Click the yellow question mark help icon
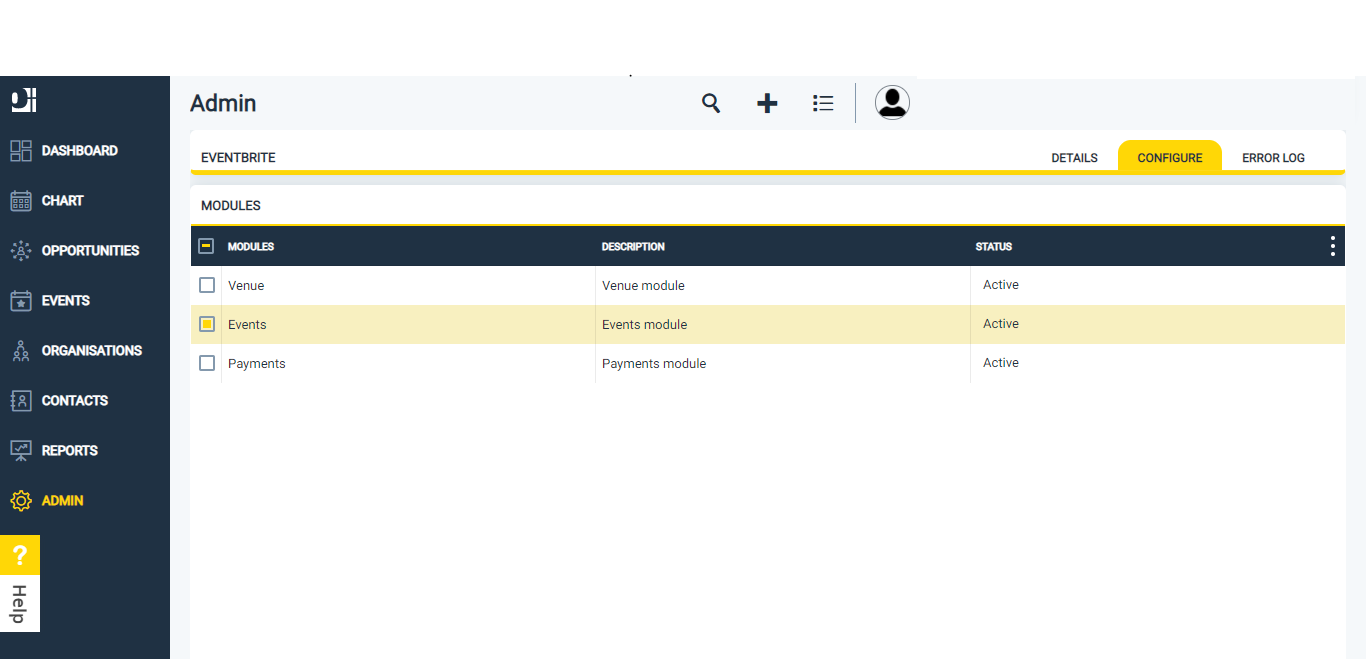 click(20, 555)
